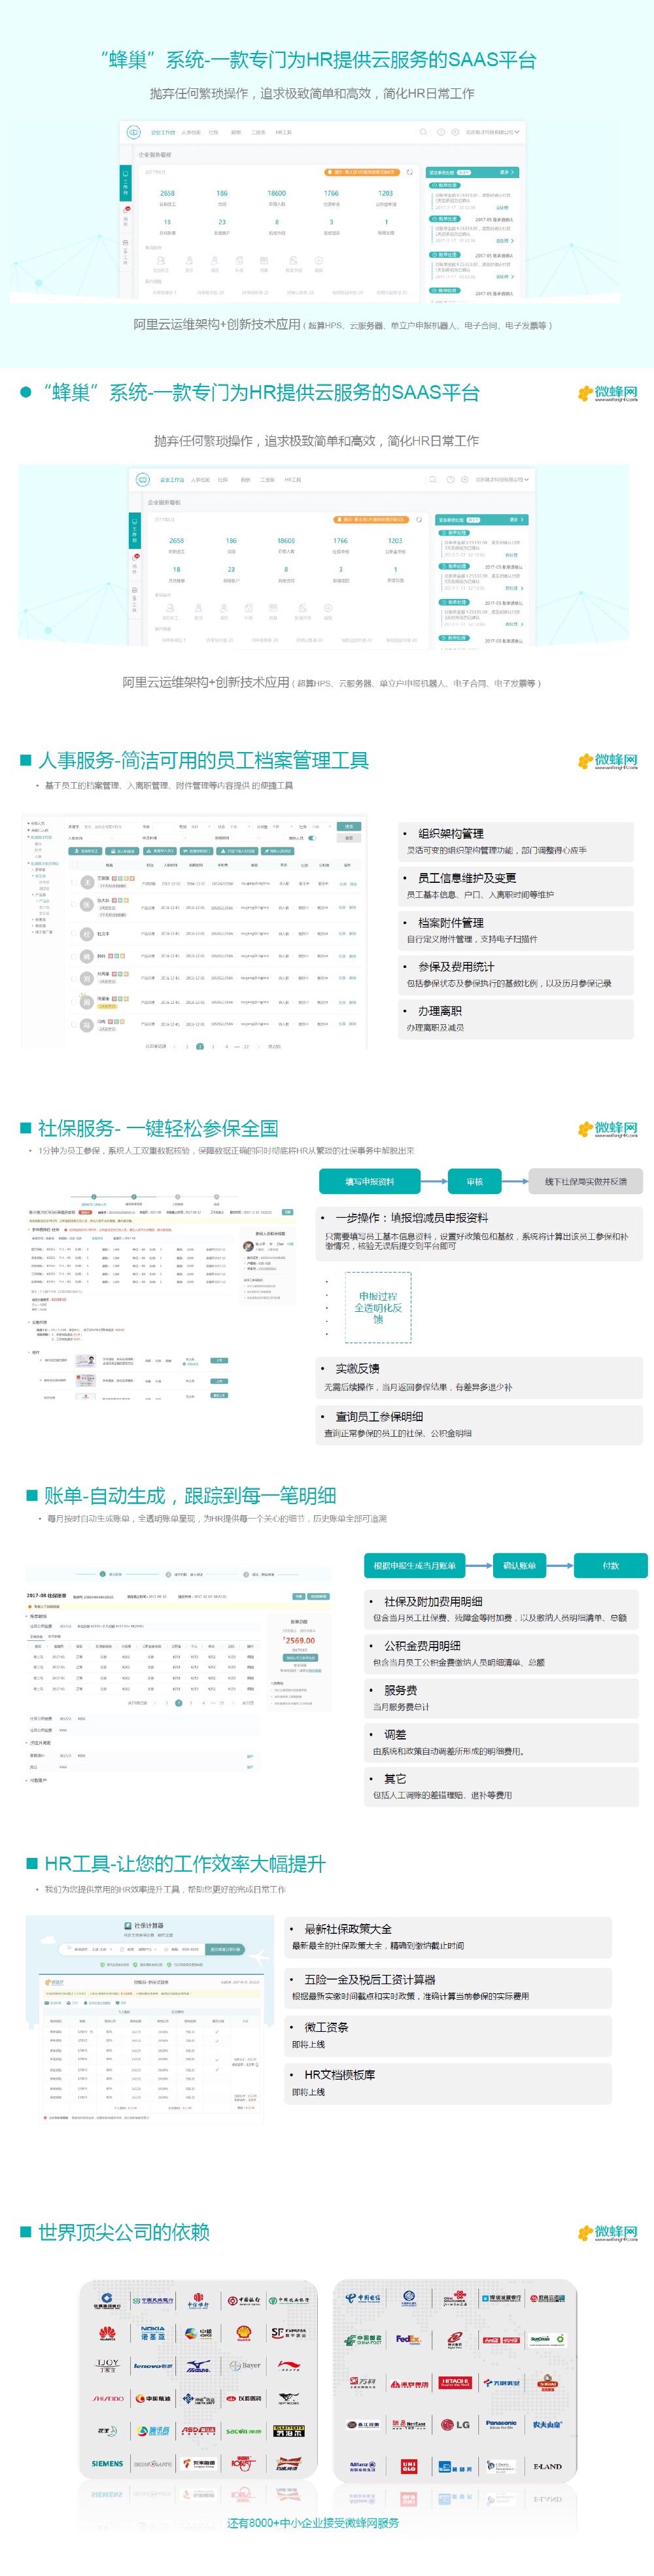654x2576 pixels.
Task: Select the 参保及费用统计 feature card
Action: 515,974
